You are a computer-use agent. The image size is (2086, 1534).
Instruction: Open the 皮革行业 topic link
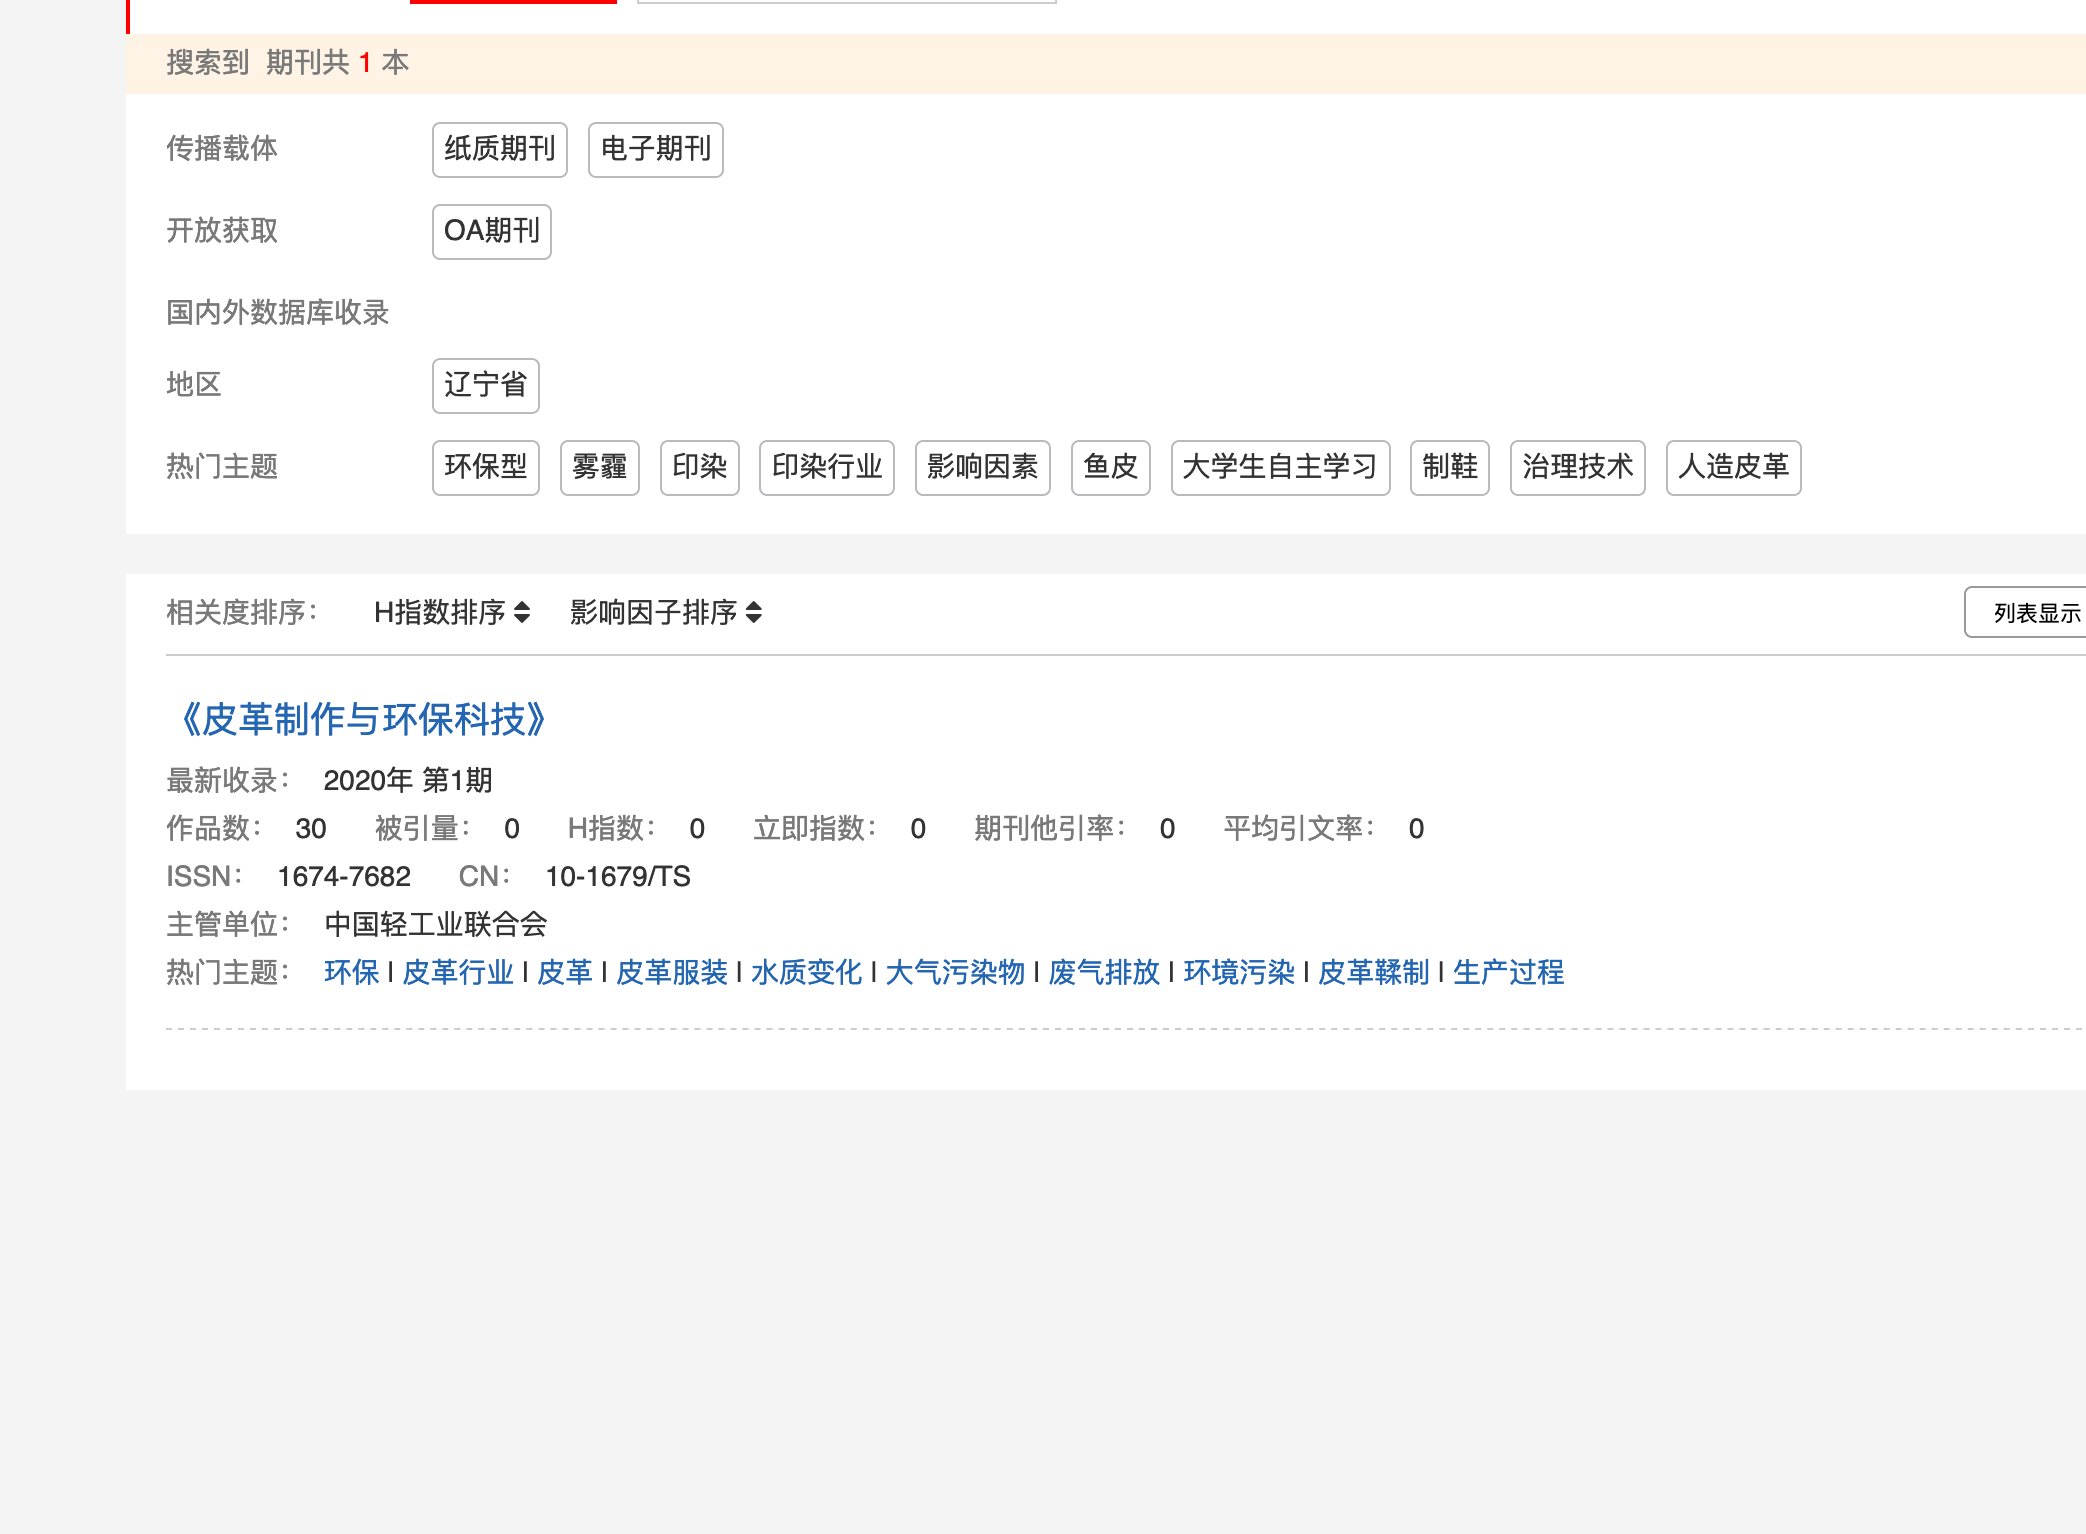(458, 972)
